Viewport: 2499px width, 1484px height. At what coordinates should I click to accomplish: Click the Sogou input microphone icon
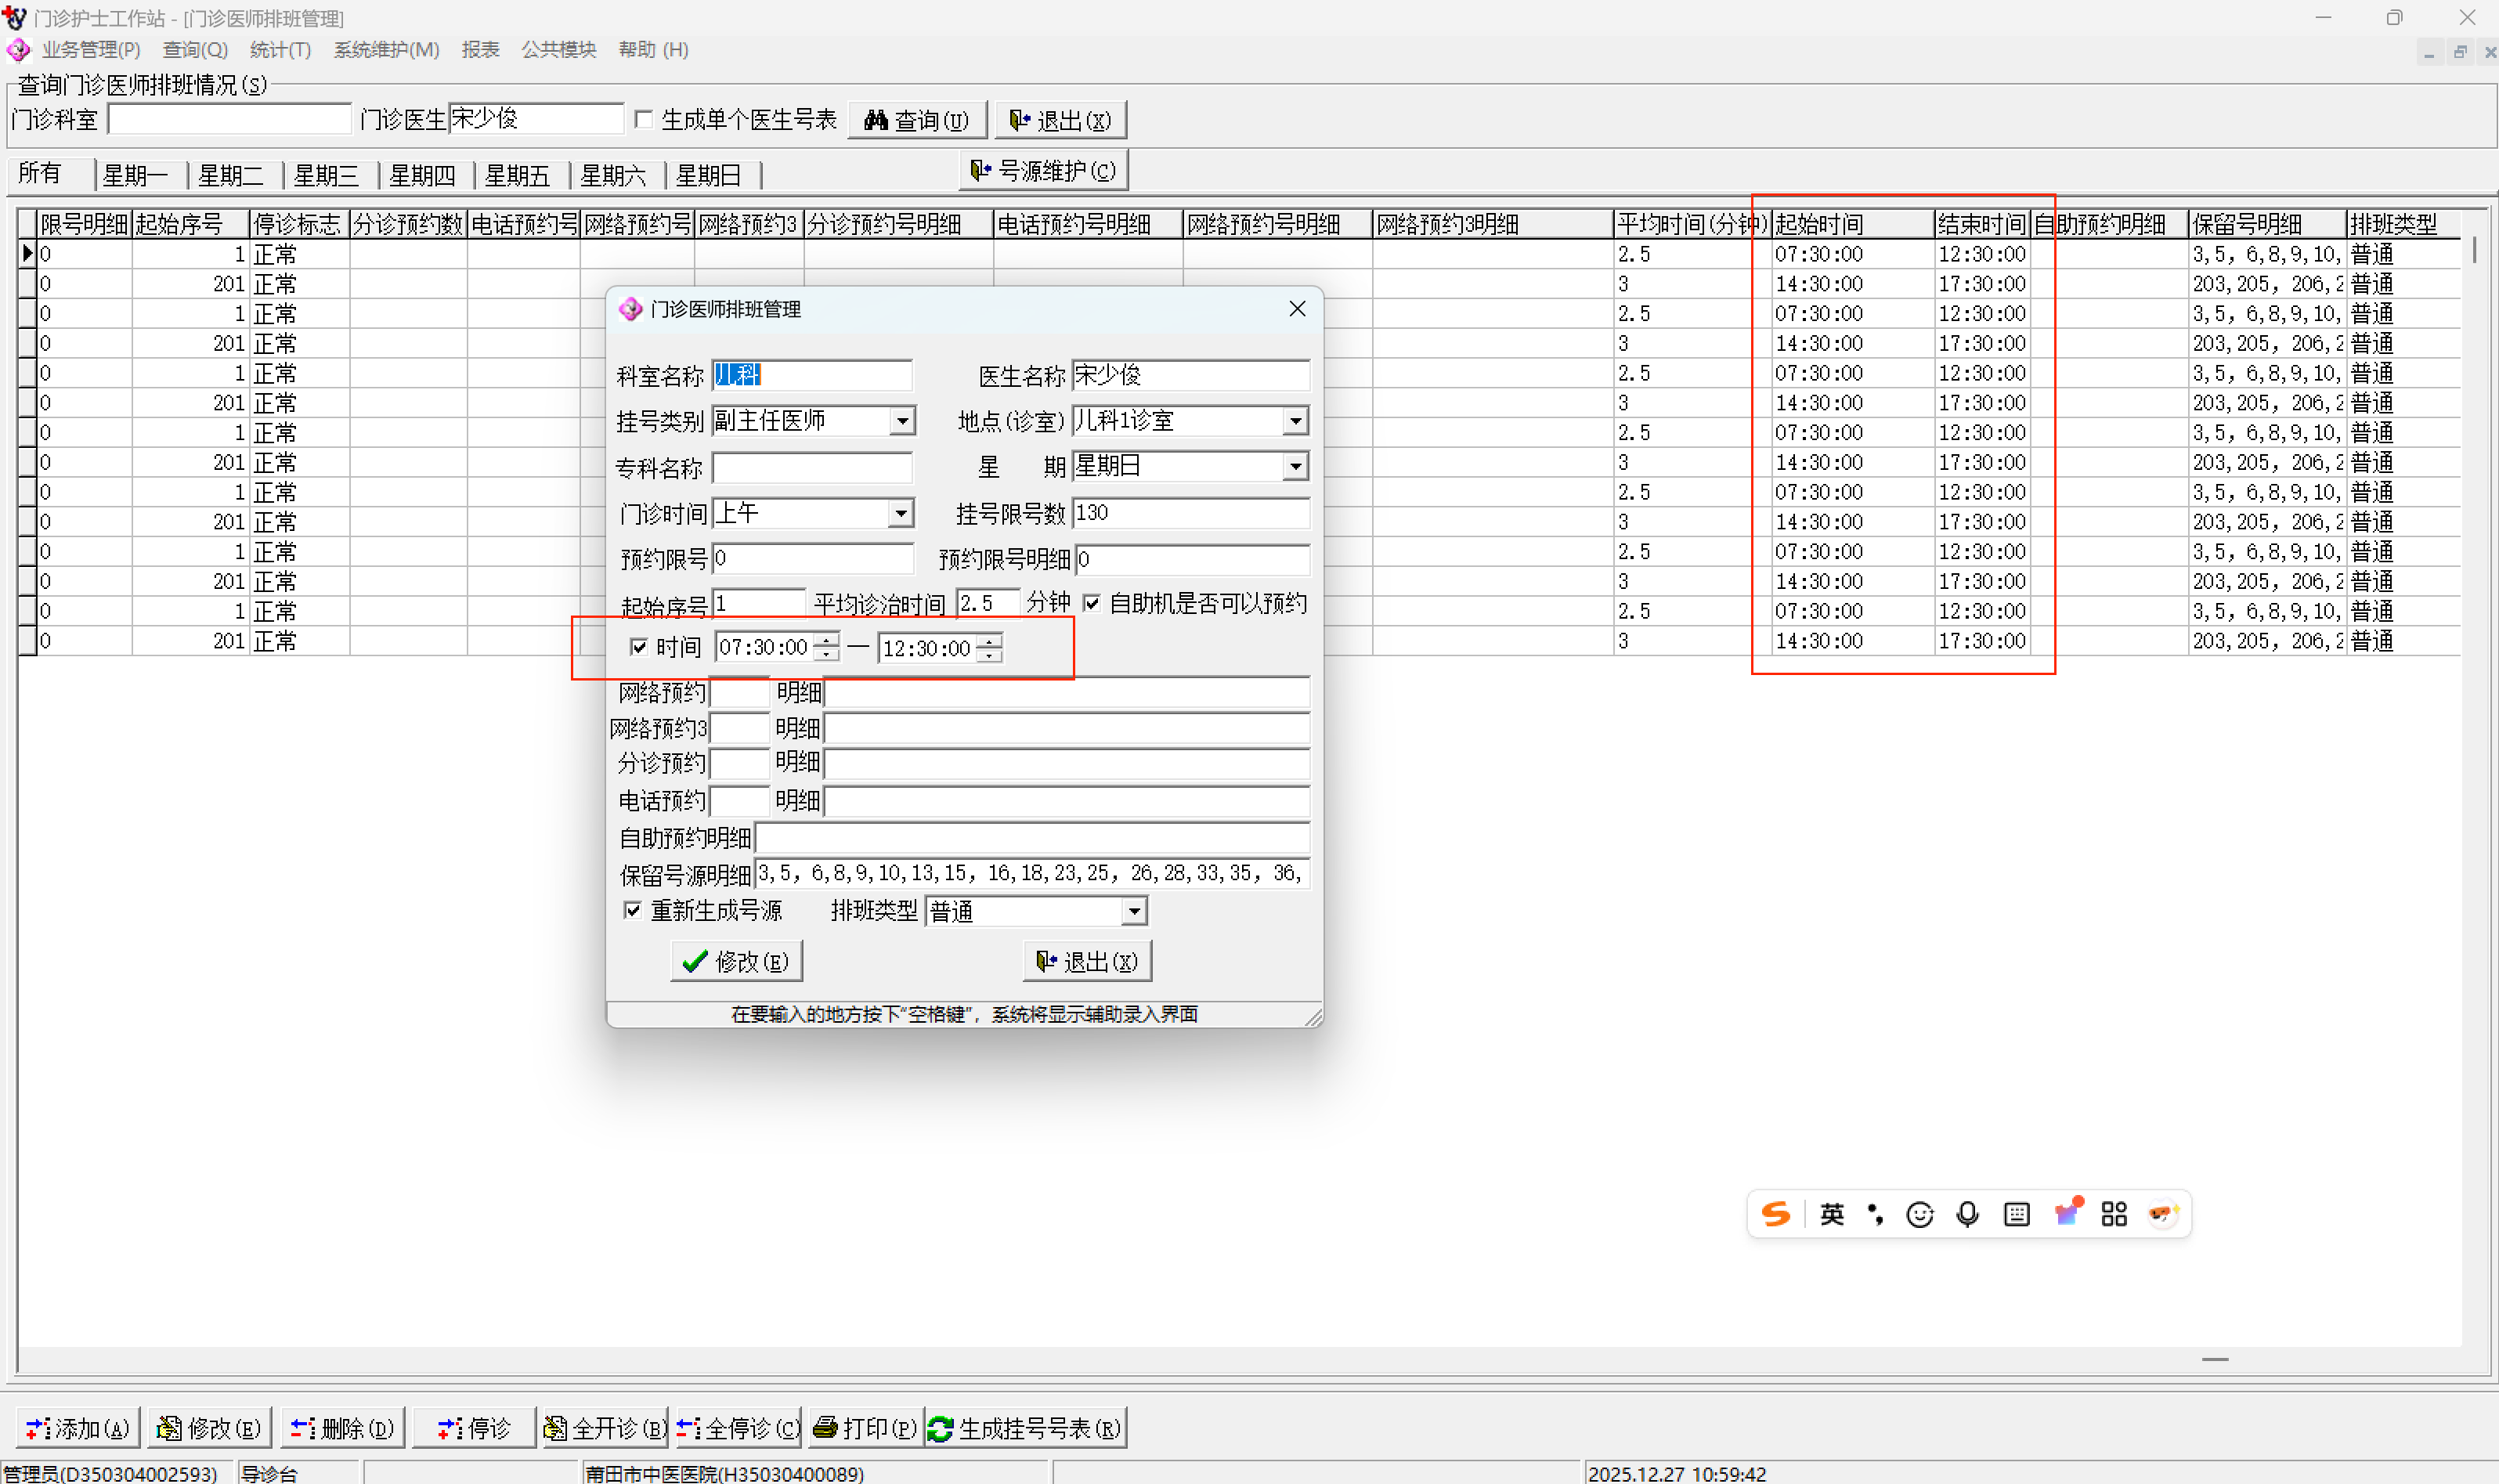point(1967,1214)
